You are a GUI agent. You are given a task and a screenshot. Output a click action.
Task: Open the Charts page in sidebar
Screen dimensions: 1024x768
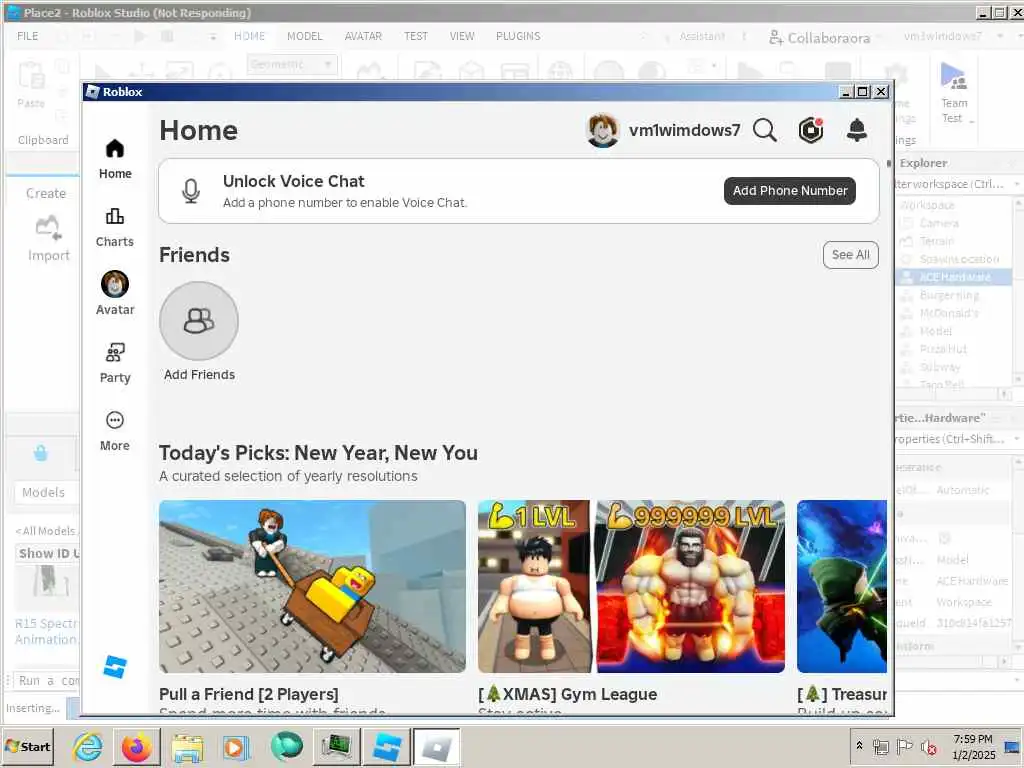coord(115,227)
